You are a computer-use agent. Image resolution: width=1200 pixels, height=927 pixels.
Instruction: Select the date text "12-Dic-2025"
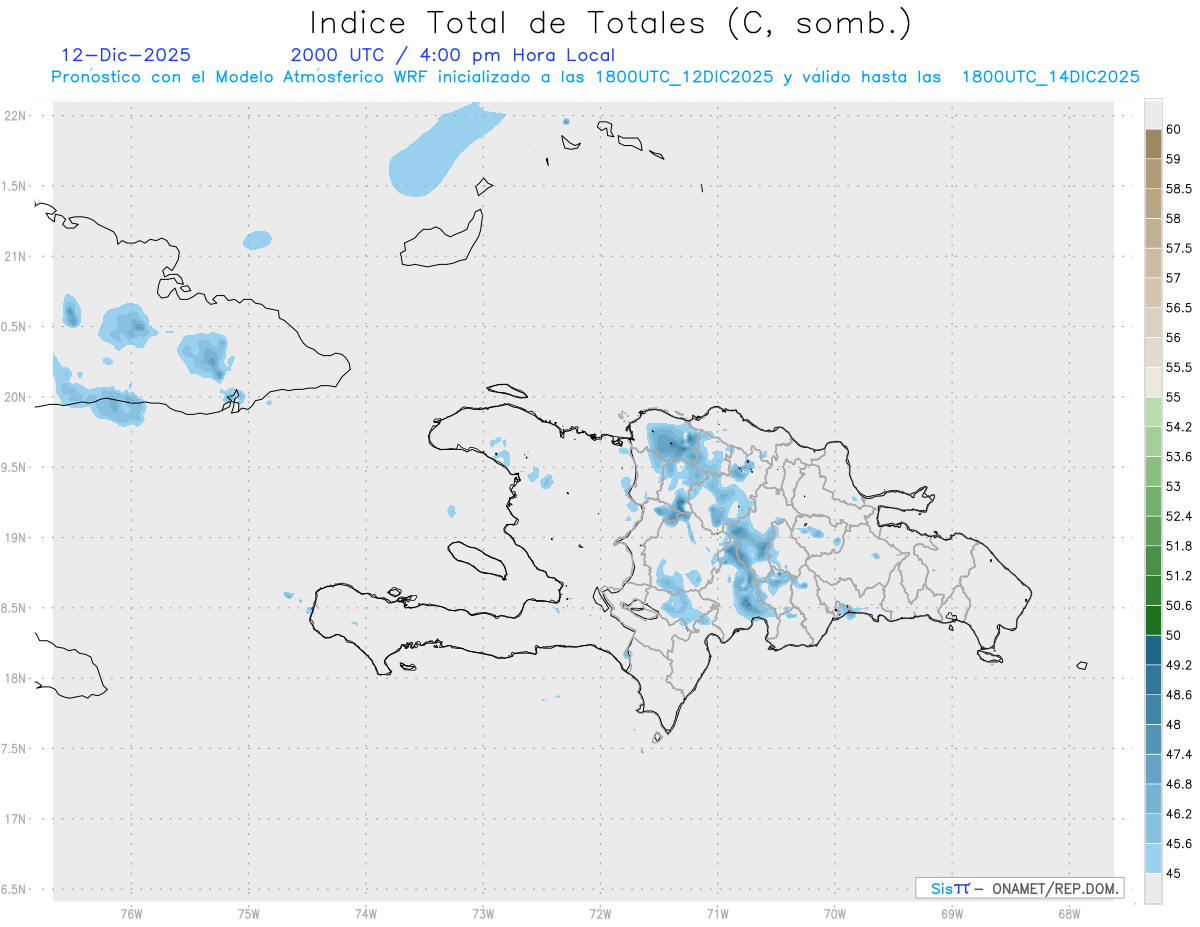pos(126,55)
